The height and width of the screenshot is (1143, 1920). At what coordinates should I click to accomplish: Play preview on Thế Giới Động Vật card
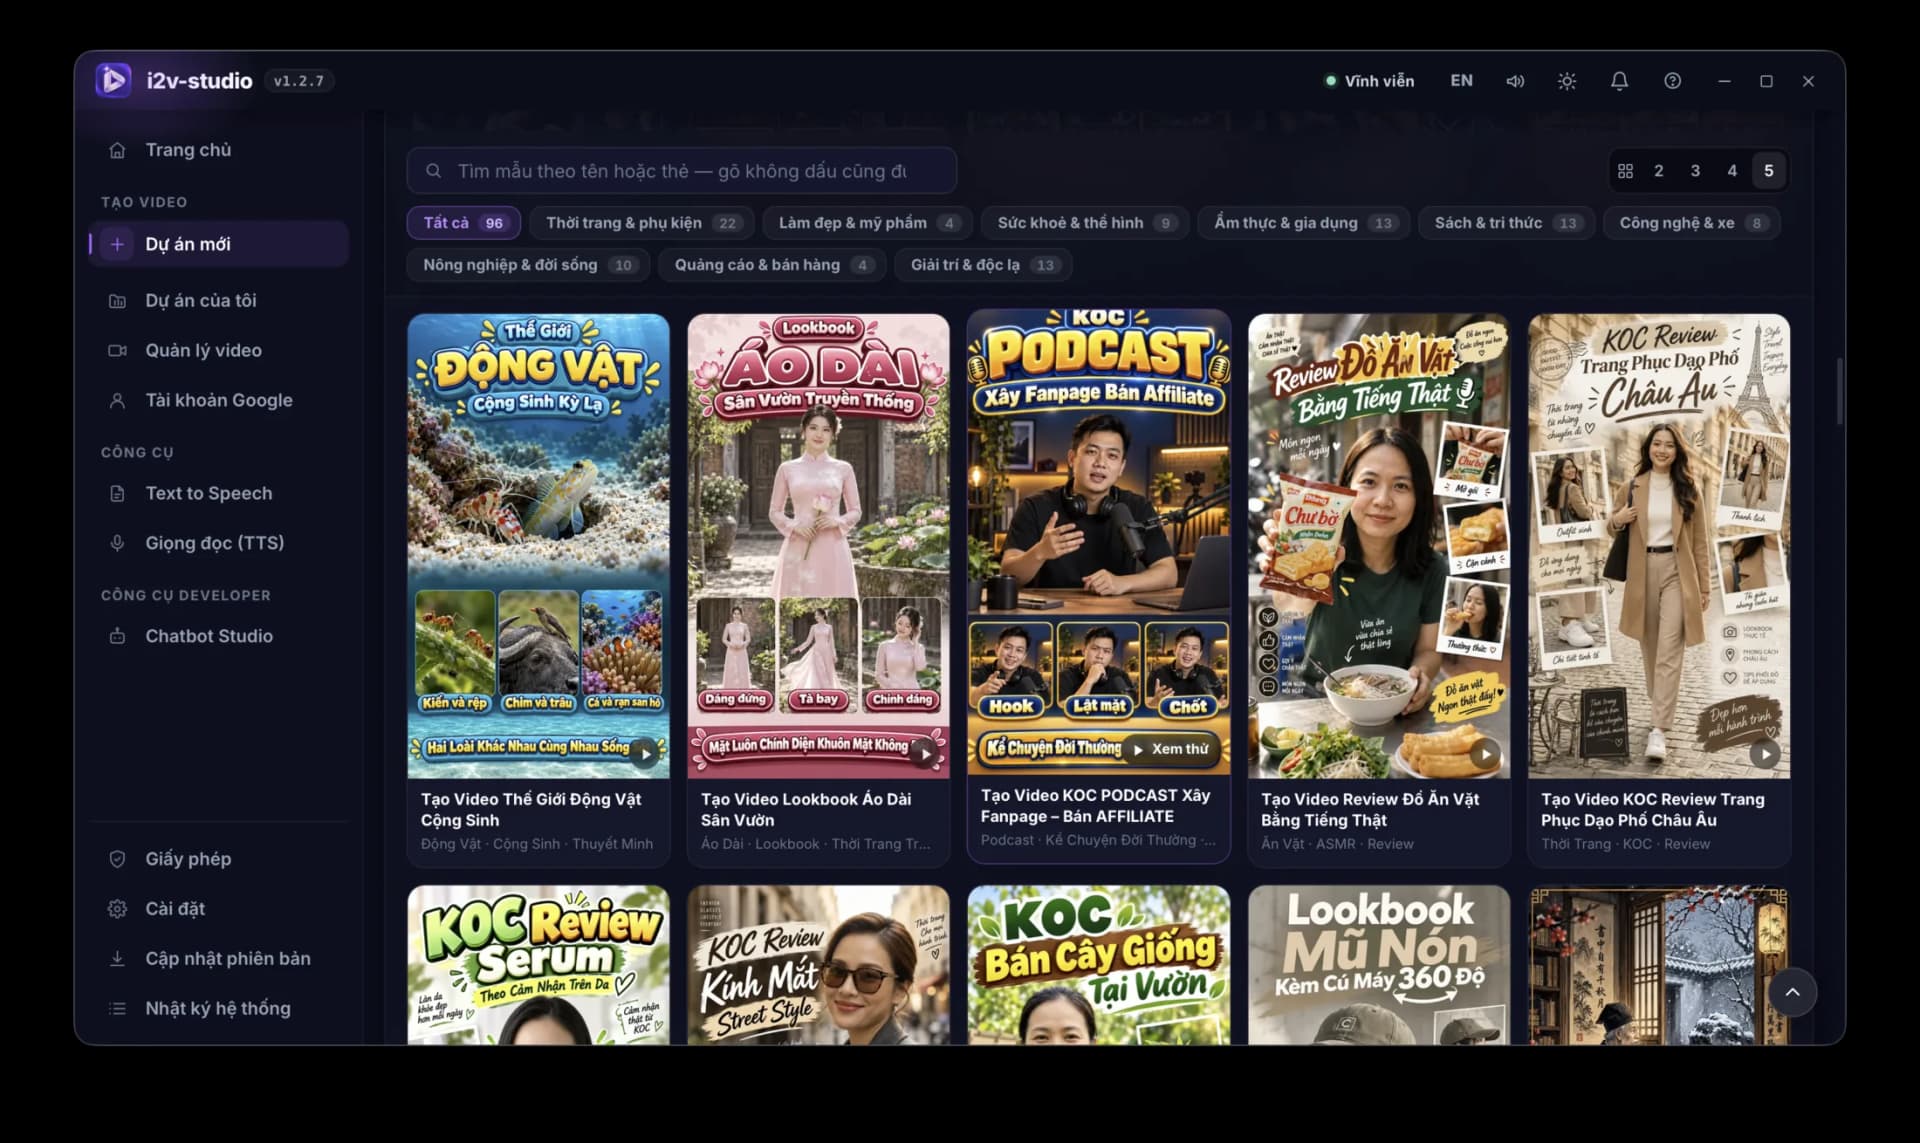pos(645,753)
